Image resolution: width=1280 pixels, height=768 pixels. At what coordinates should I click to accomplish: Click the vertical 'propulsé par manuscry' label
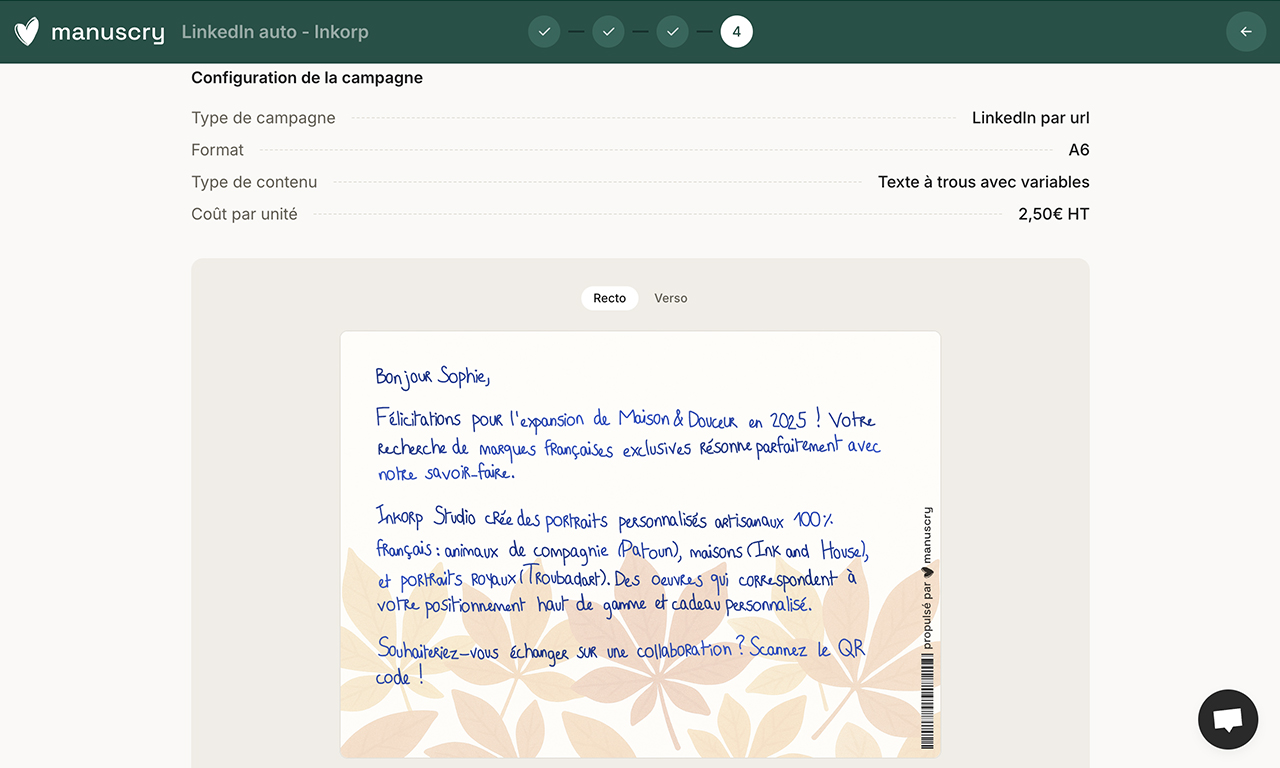(x=927, y=579)
